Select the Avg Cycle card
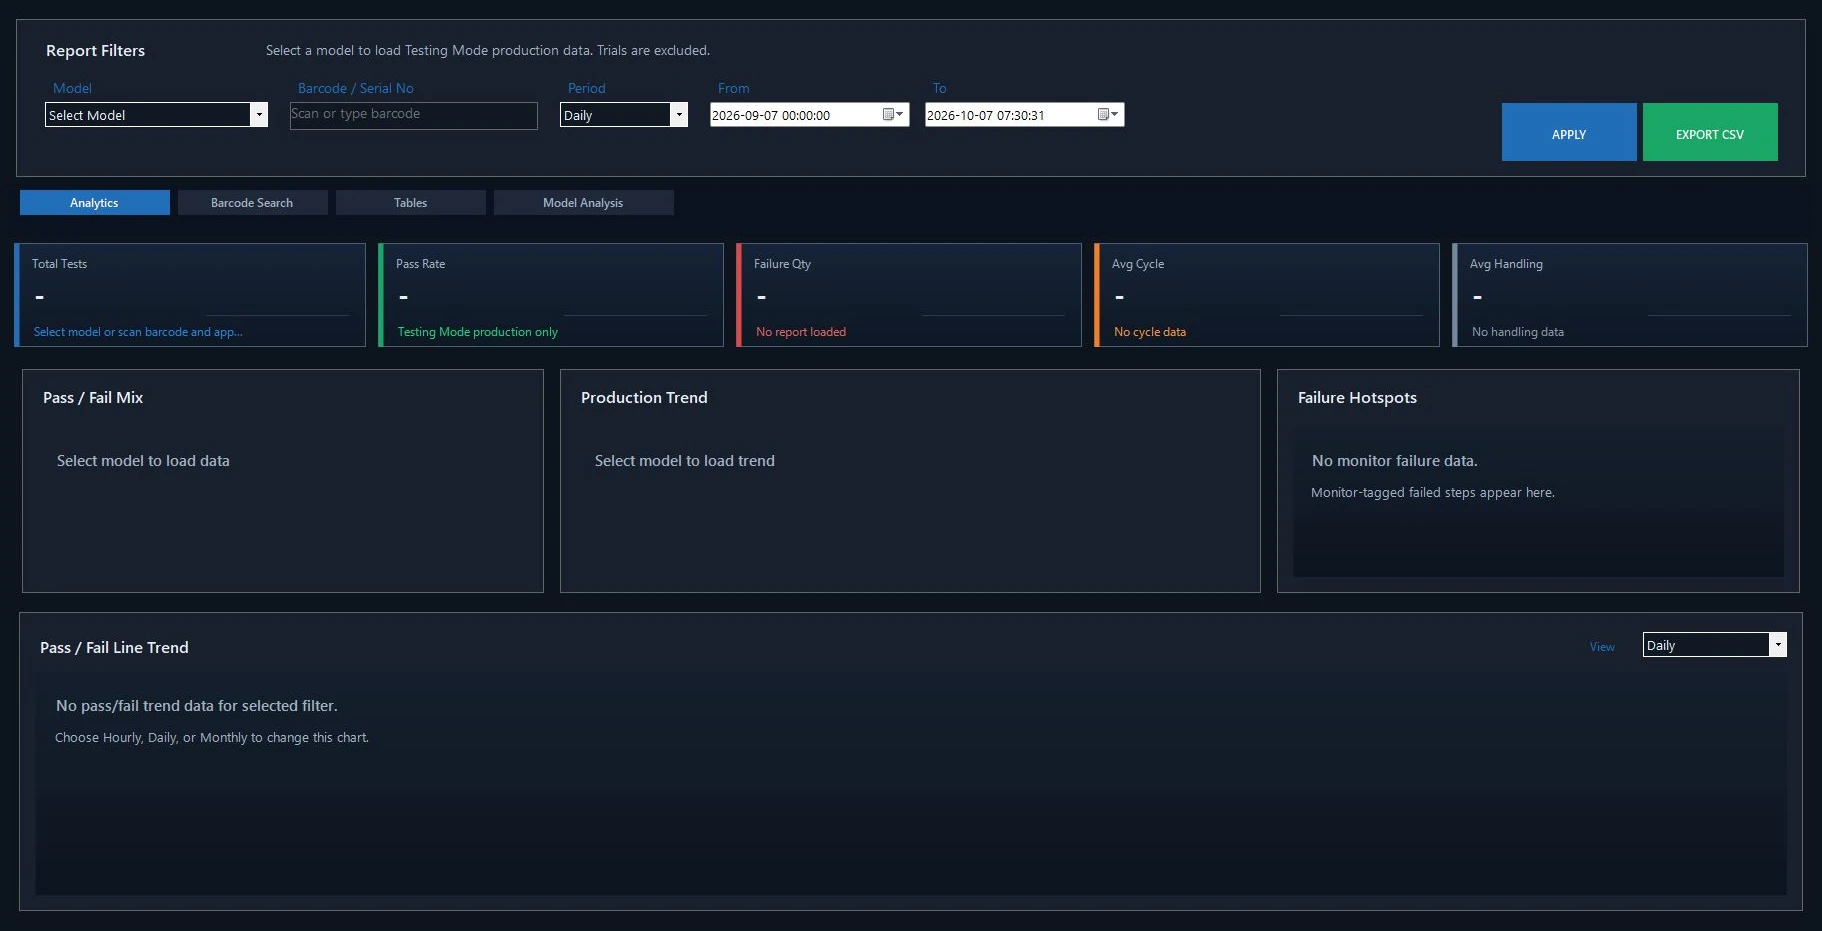1822x931 pixels. (1267, 295)
